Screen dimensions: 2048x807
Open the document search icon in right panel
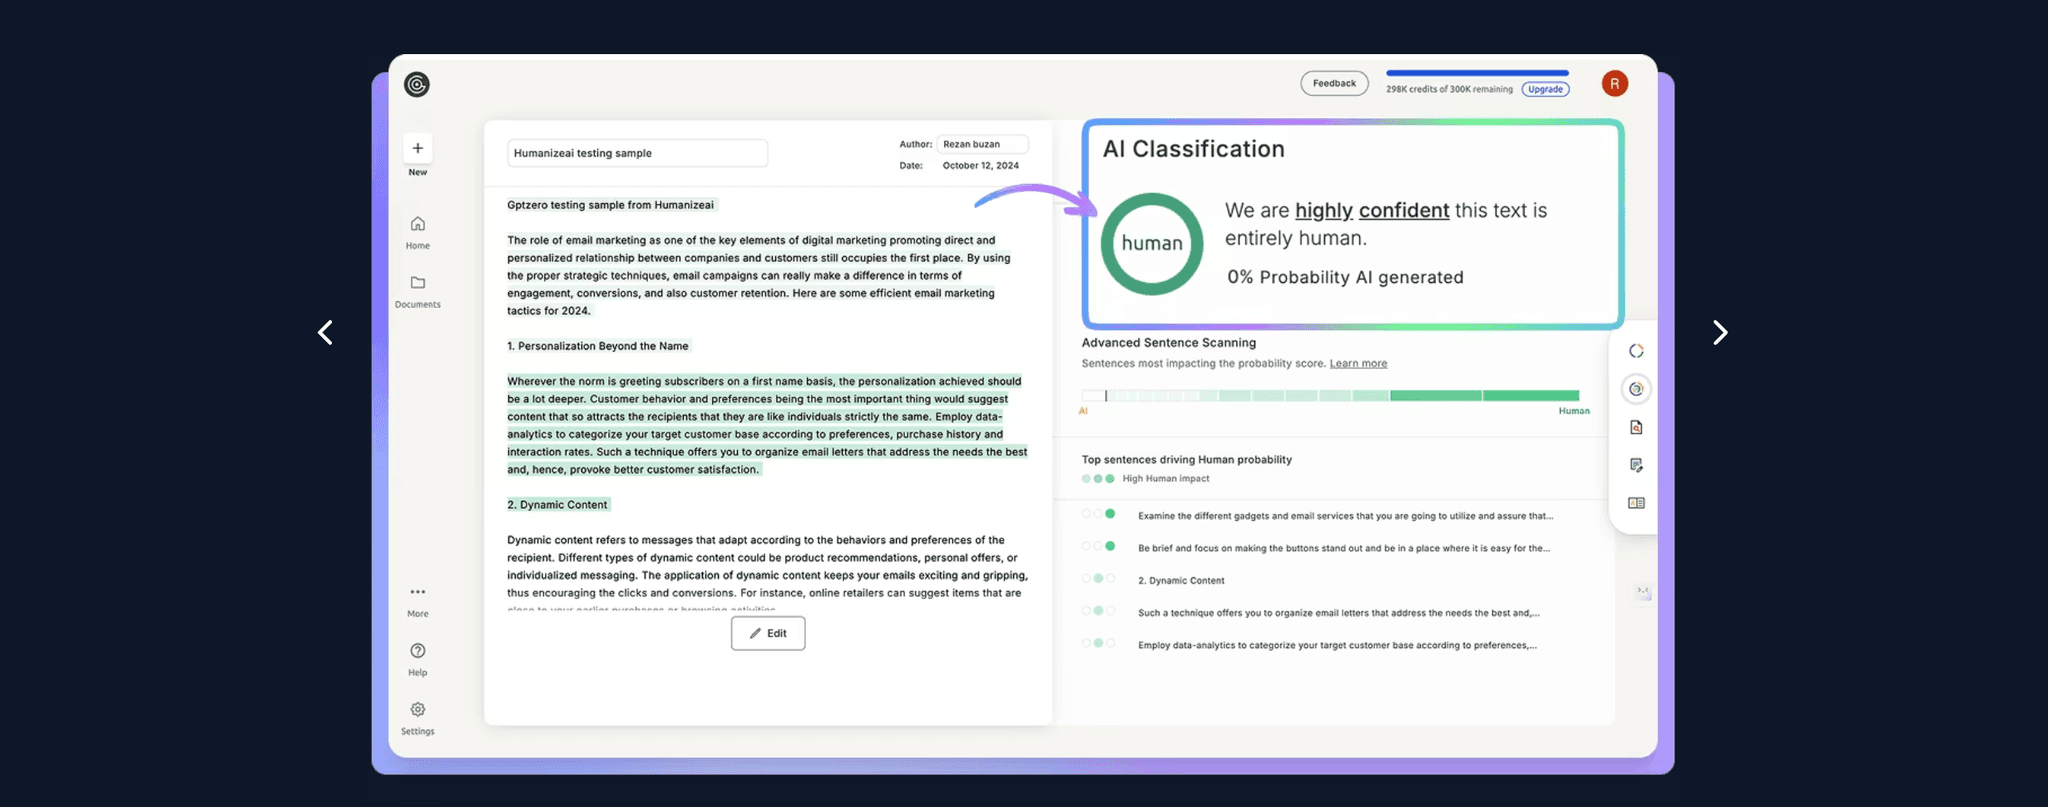[x=1636, y=427]
